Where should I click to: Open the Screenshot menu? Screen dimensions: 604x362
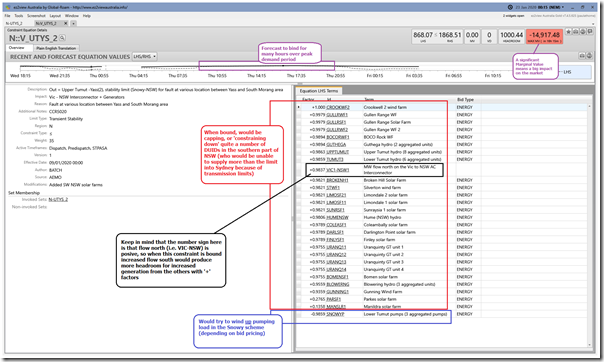coord(36,16)
